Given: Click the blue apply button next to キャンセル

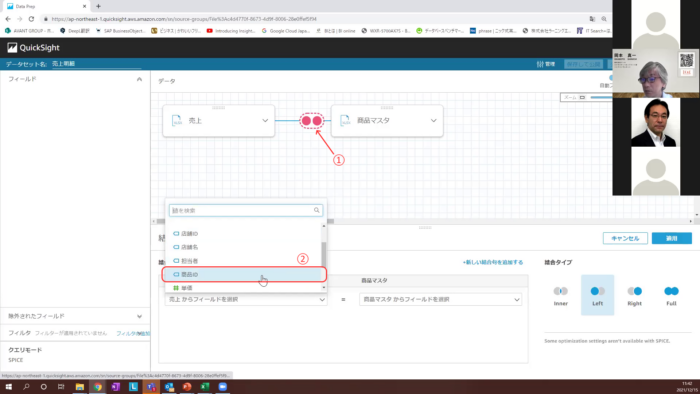Looking at the screenshot, I should [x=672, y=238].
